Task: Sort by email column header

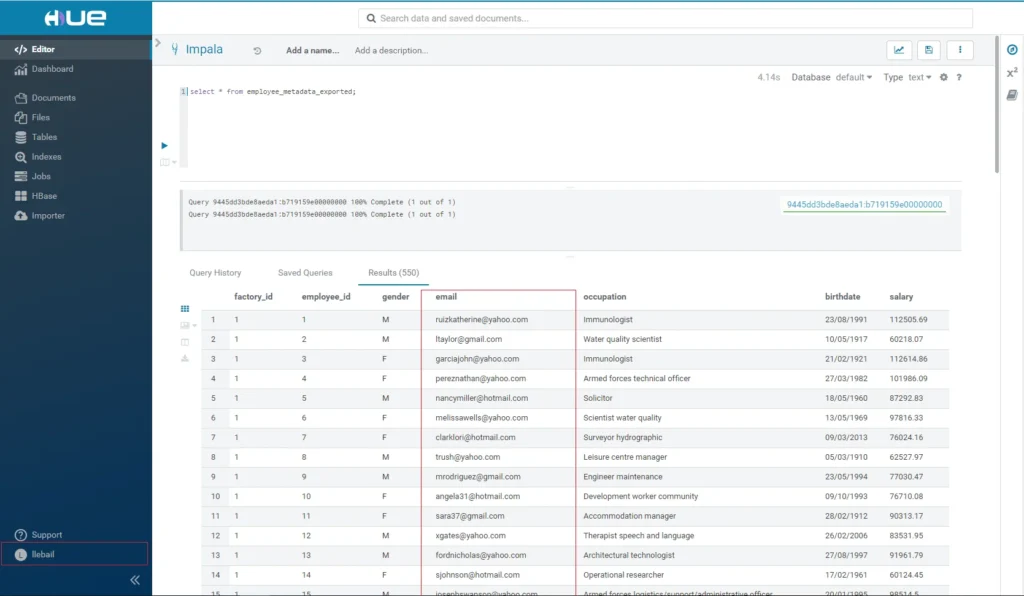Action: (x=446, y=297)
